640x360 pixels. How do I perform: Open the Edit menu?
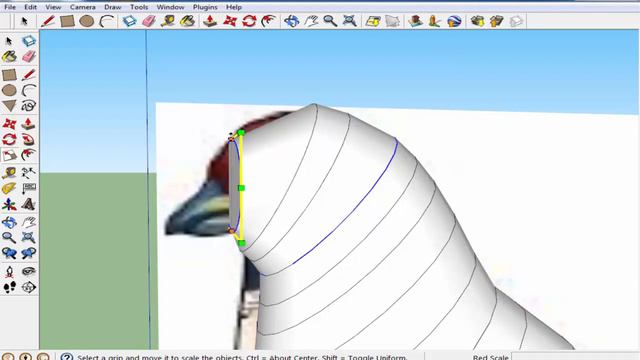coord(30,7)
